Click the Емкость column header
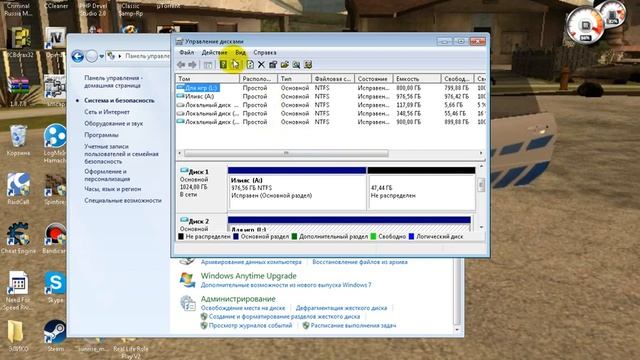 417,78
